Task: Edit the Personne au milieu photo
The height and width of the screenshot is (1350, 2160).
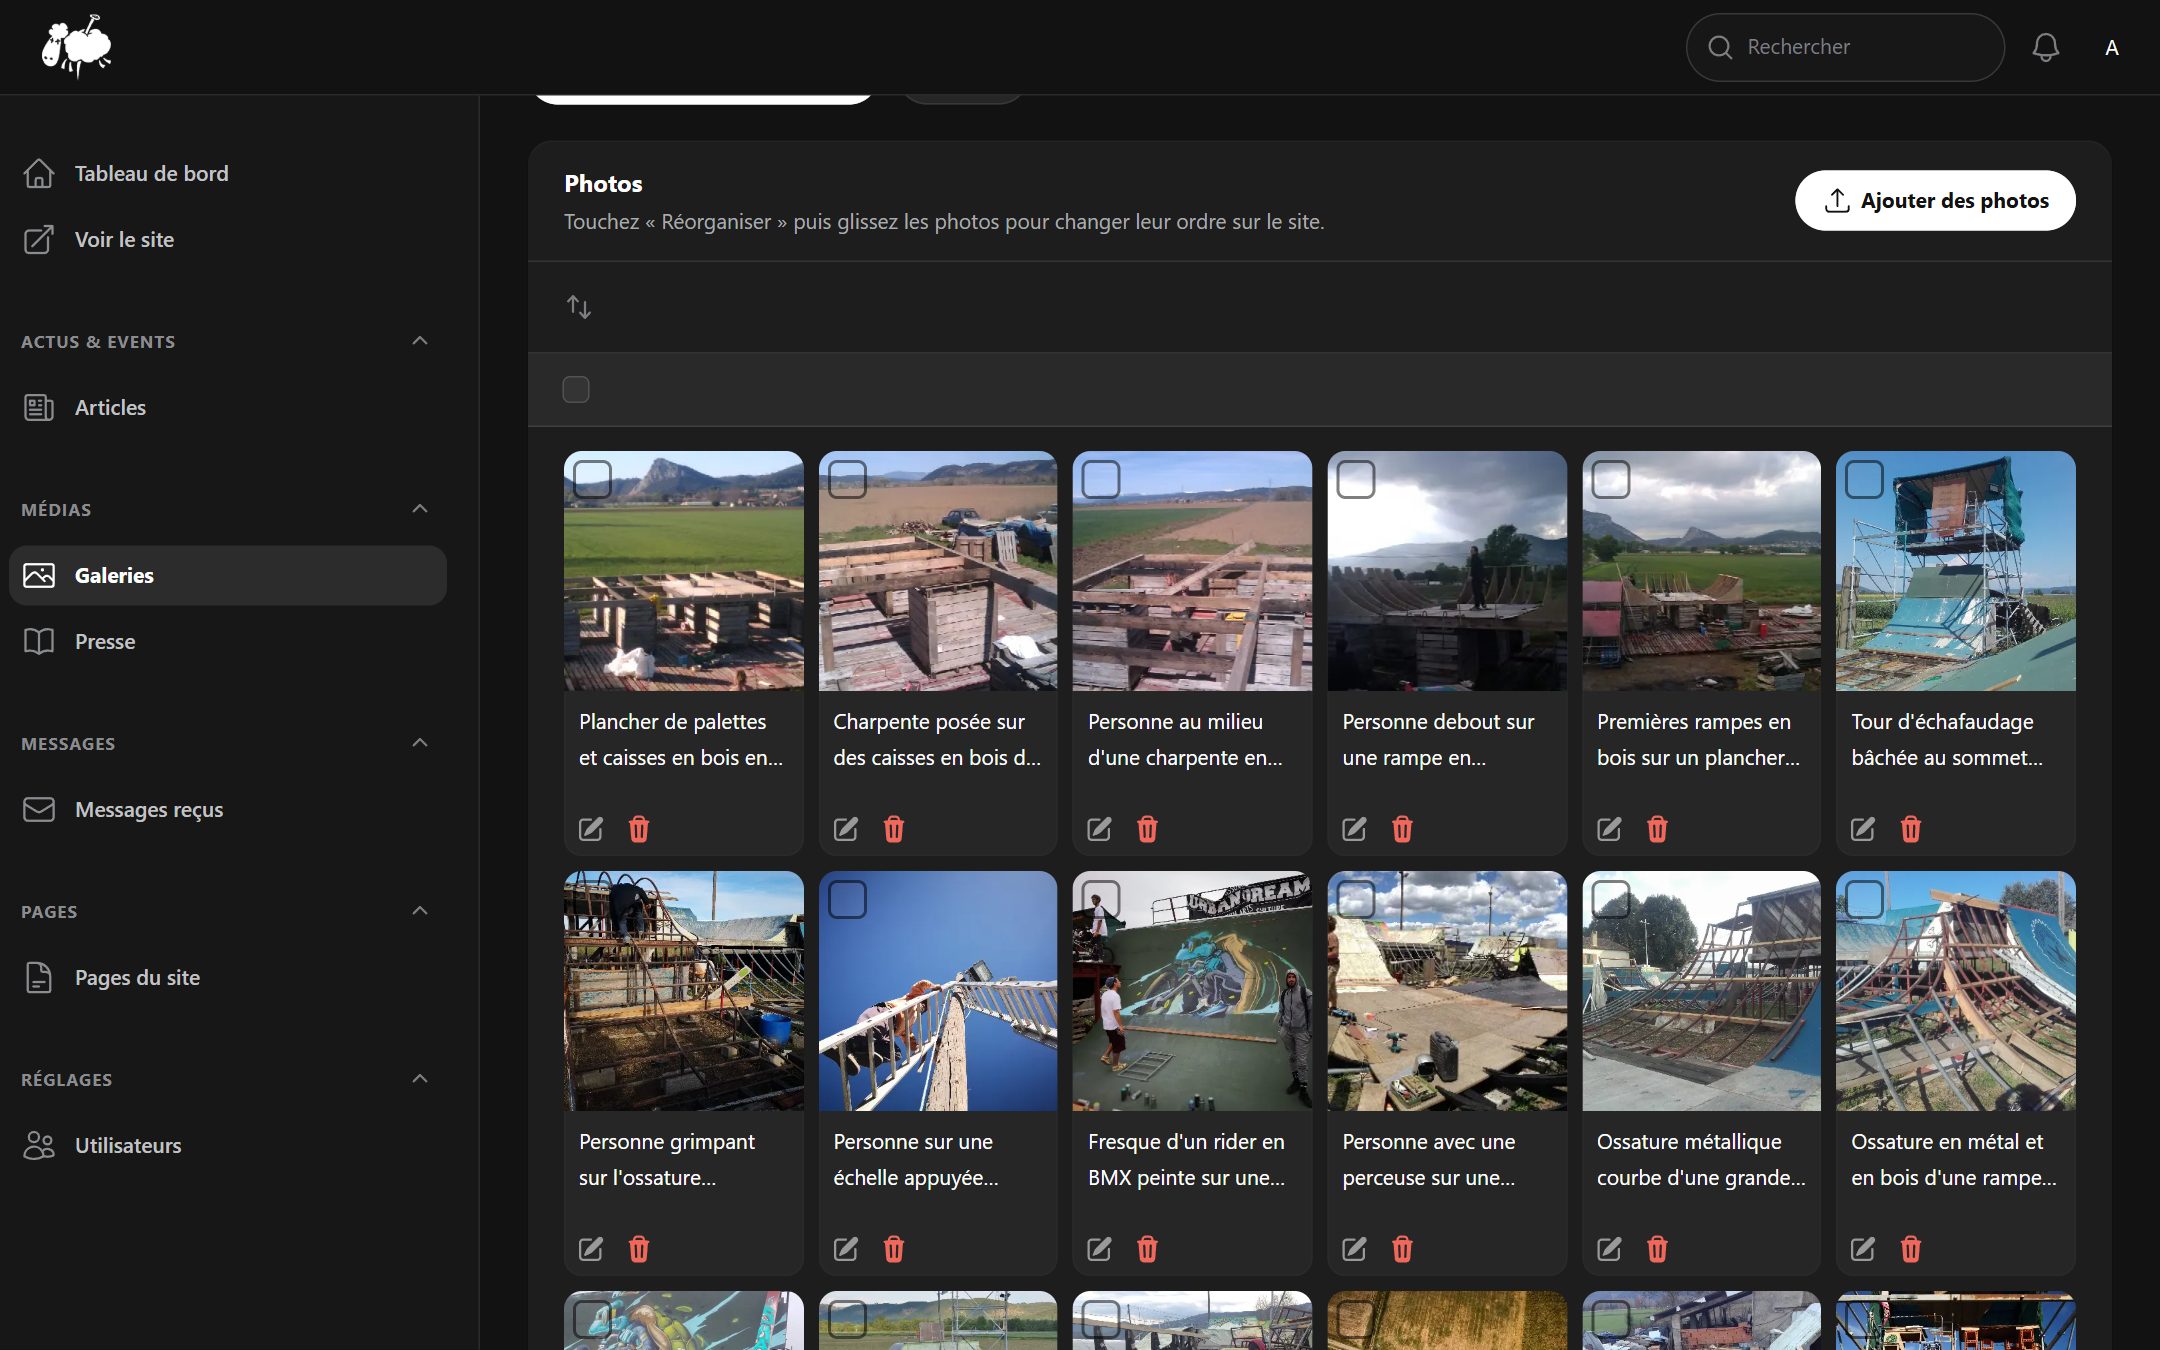Action: click(x=1100, y=829)
